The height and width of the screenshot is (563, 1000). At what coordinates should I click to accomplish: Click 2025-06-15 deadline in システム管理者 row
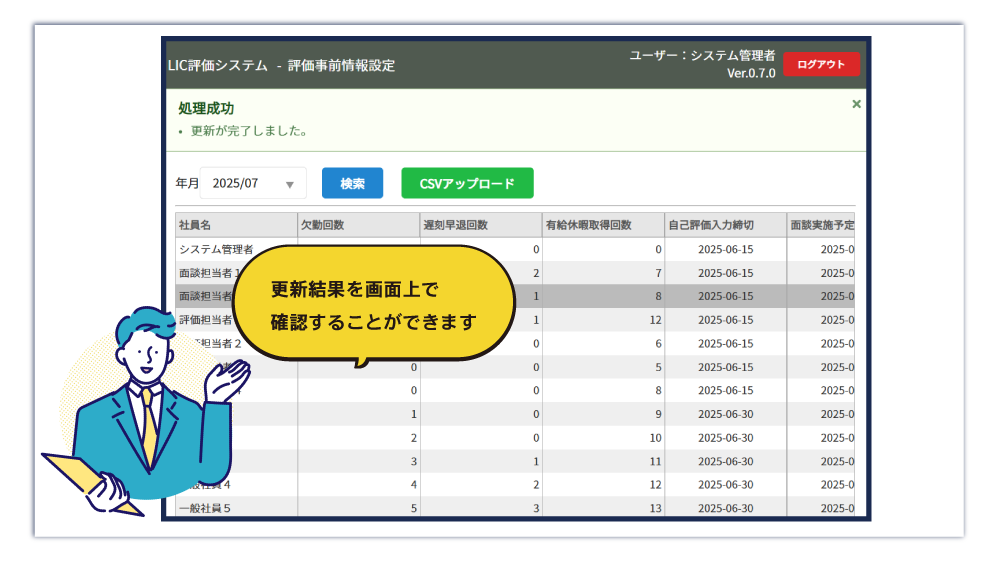(x=726, y=249)
